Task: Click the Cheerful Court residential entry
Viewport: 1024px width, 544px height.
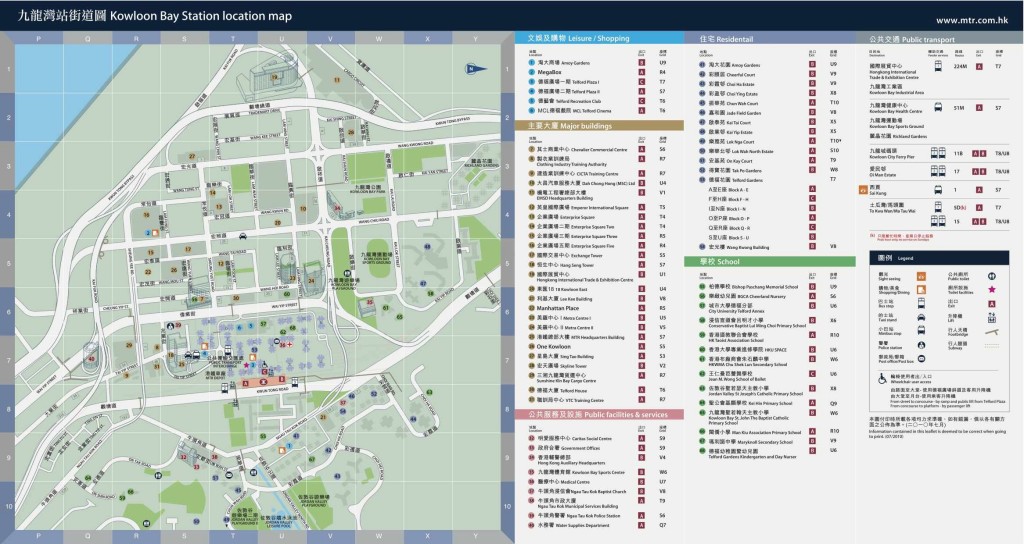Action: click(731, 74)
